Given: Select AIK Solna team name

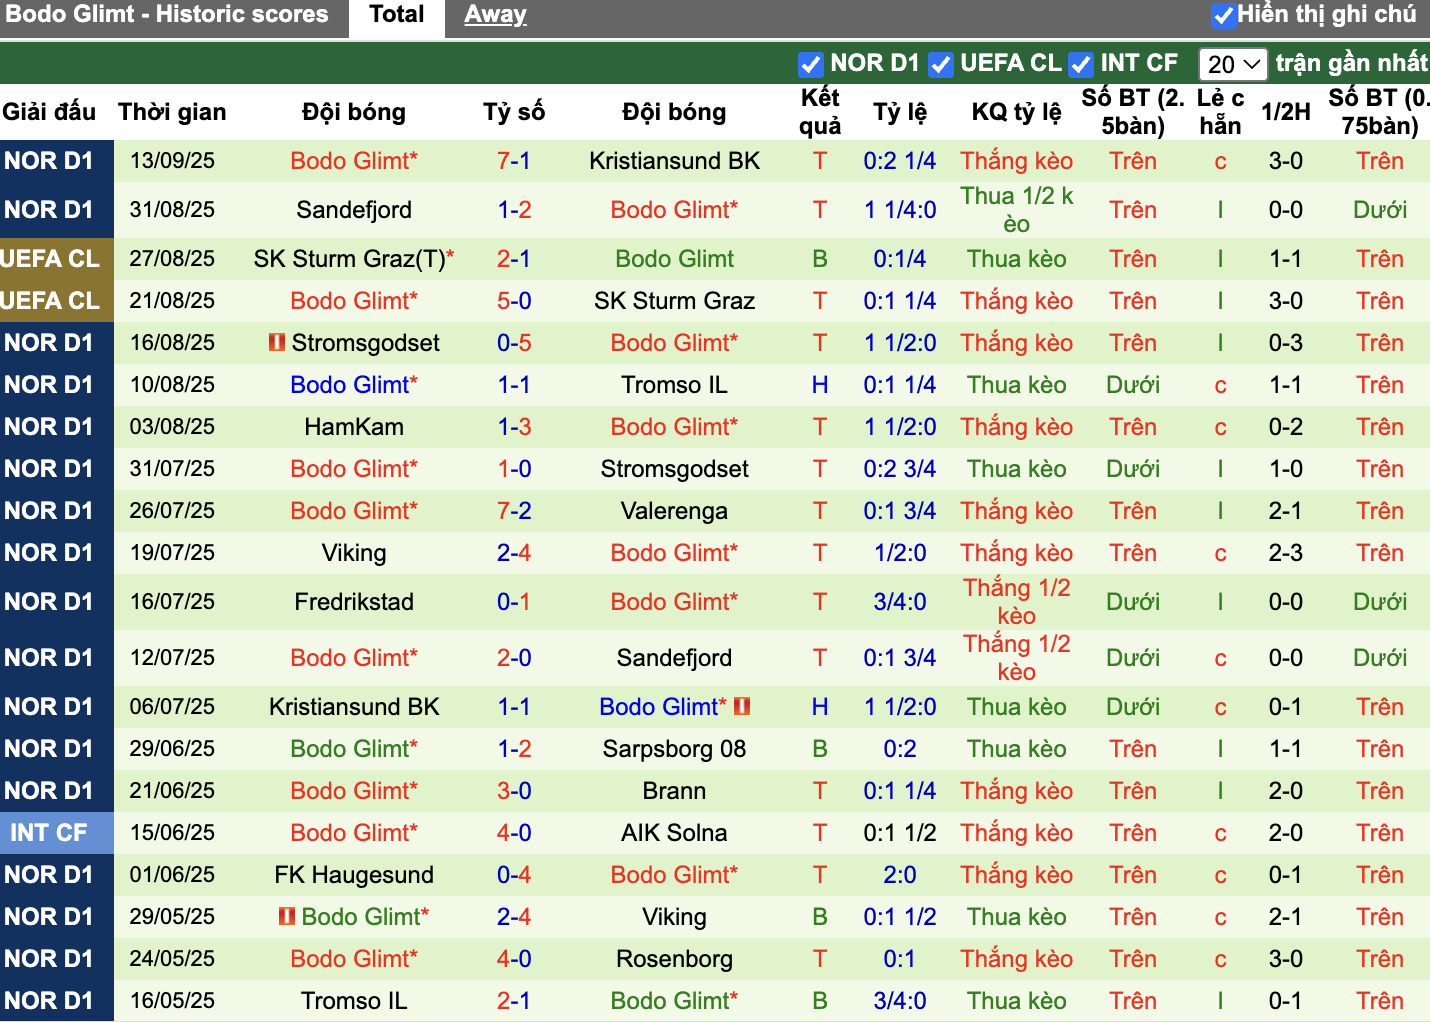Looking at the screenshot, I should (674, 833).
